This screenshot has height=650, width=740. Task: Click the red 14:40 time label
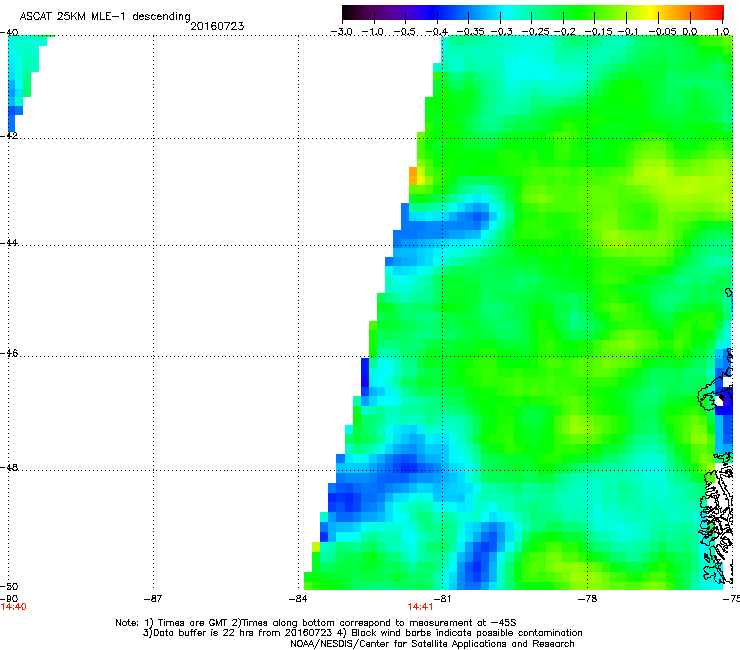coord(14,607)
